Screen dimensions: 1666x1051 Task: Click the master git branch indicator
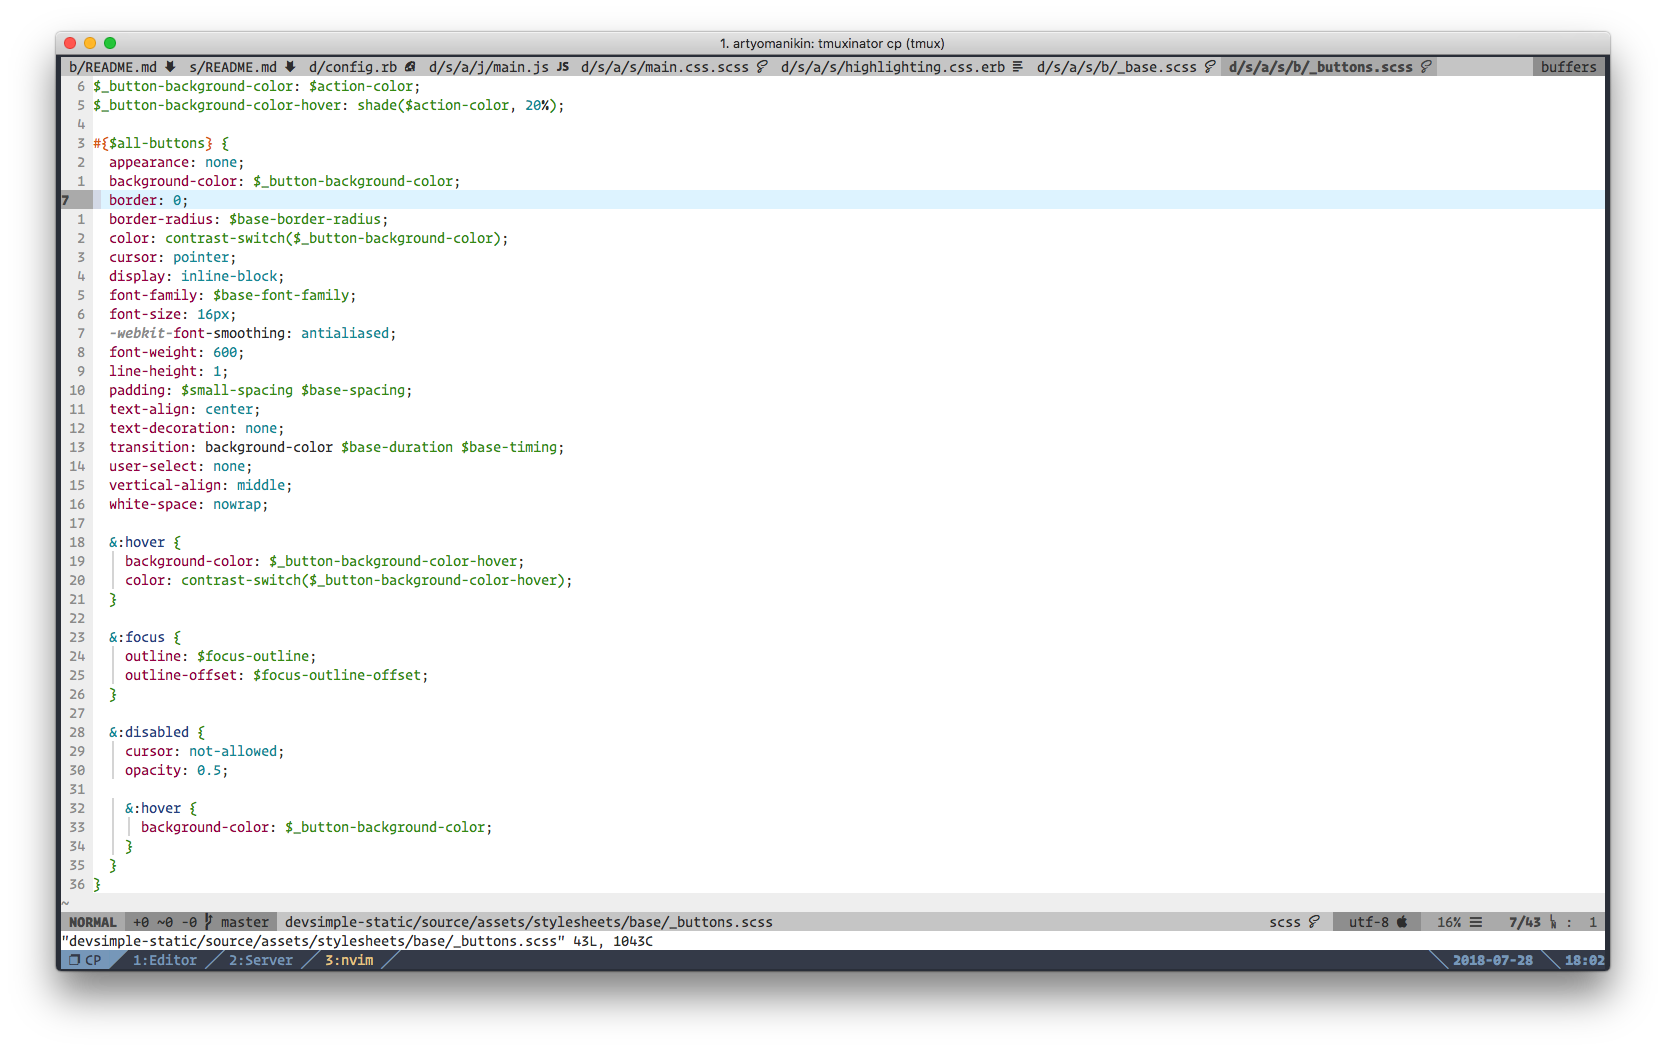pos(238,922)
